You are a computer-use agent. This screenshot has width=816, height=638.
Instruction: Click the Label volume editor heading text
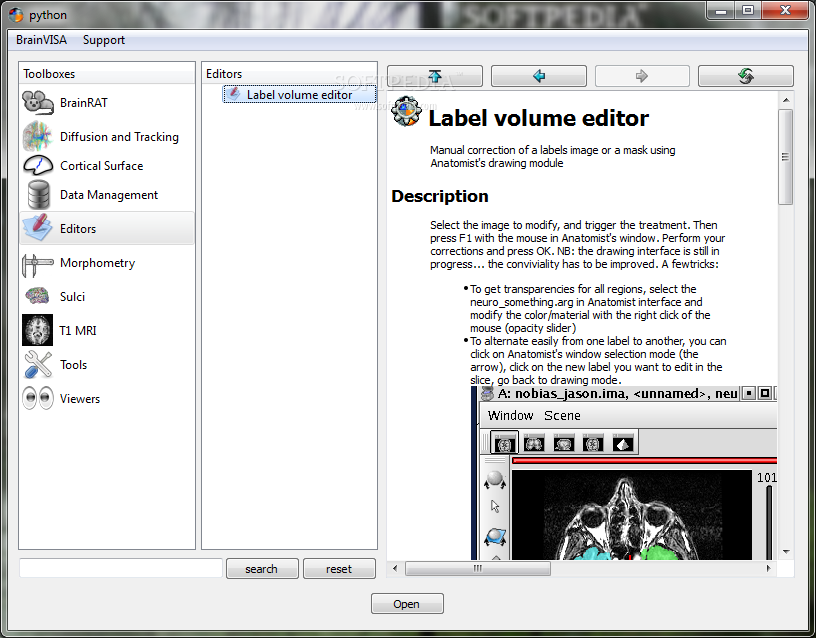pos(539,118)
